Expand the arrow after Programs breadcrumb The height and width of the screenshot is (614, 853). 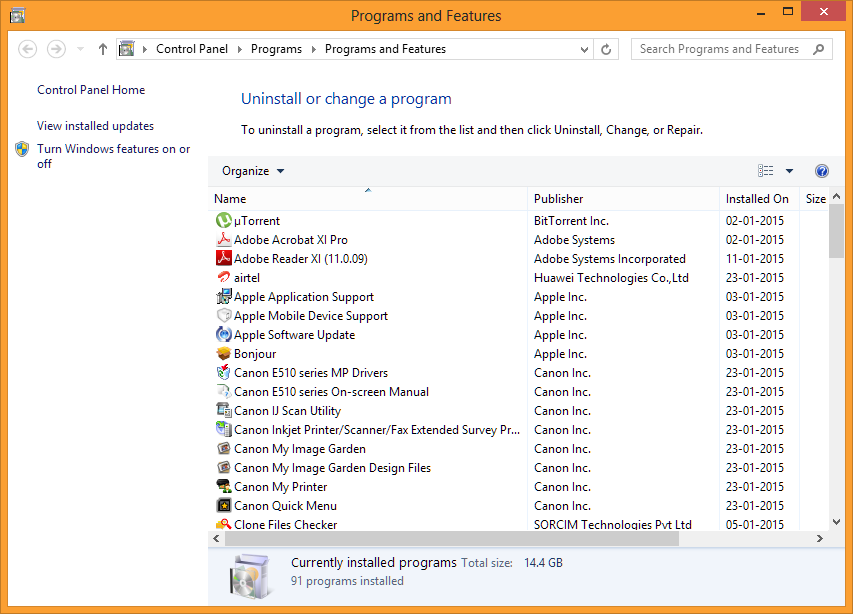(x=313, y=49)
